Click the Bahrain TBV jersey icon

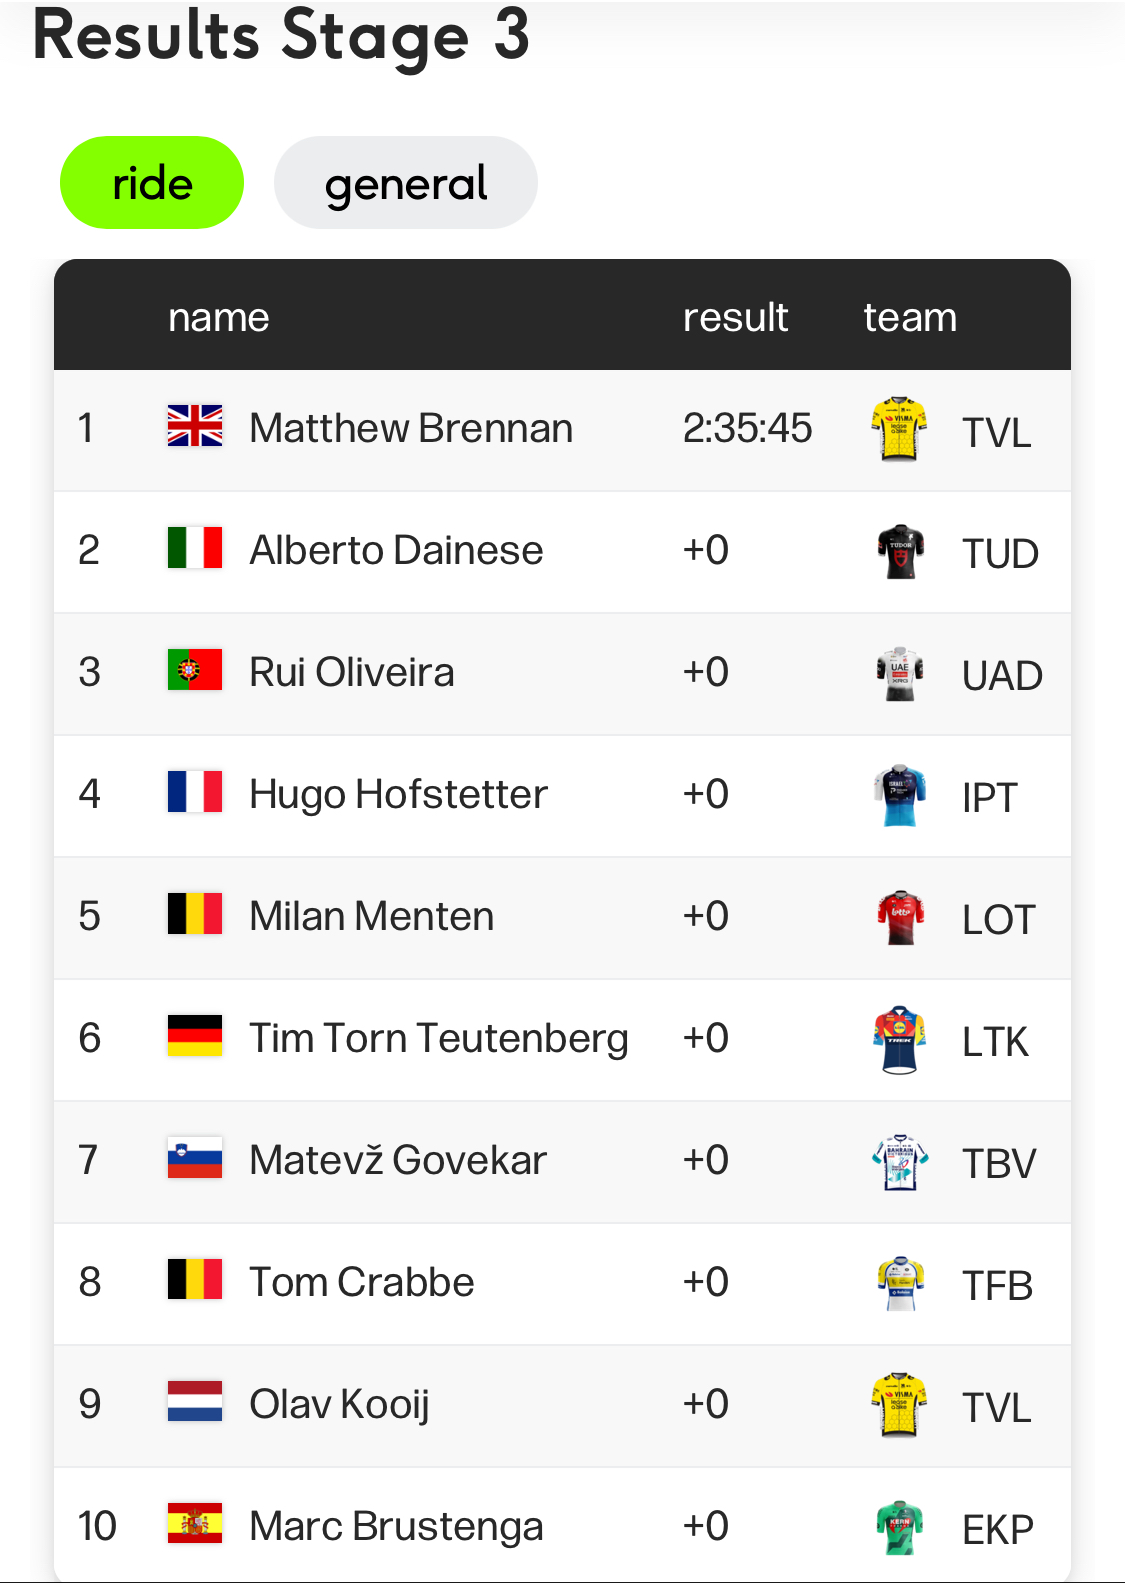pyautogui.click(x=900, y=1161)
